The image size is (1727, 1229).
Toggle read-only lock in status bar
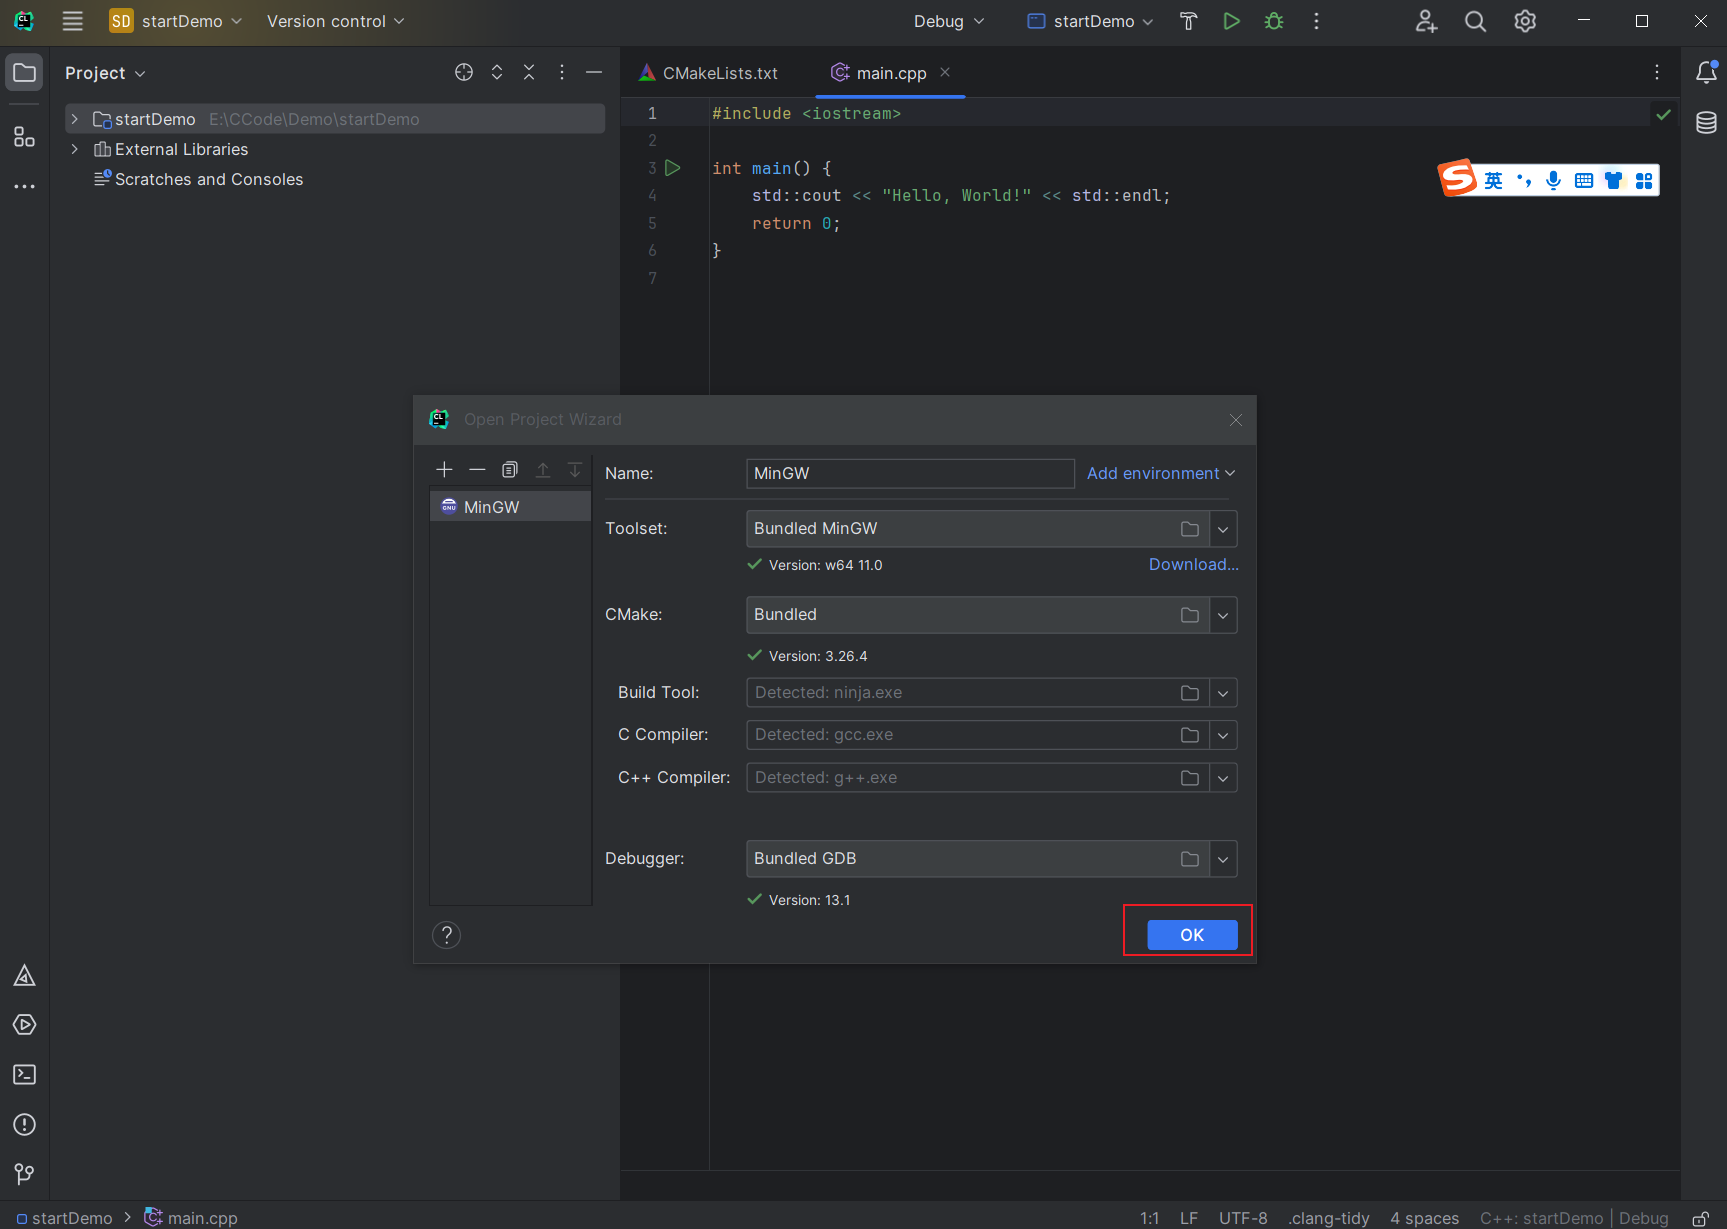tap(1700, 1218)
